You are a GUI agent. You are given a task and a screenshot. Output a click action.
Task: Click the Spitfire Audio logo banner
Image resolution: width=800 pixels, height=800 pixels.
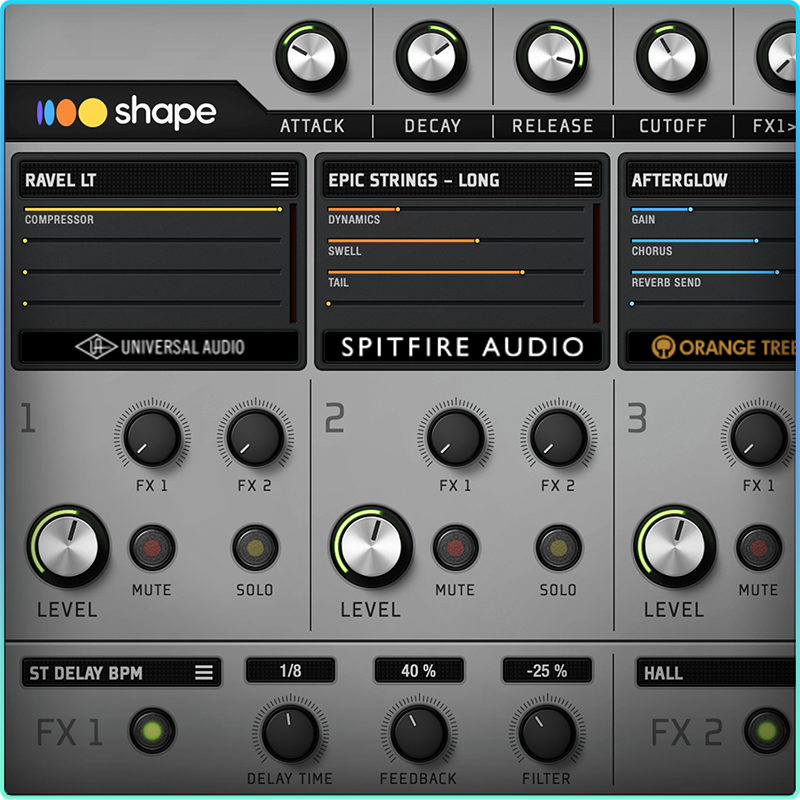[462, 347]
